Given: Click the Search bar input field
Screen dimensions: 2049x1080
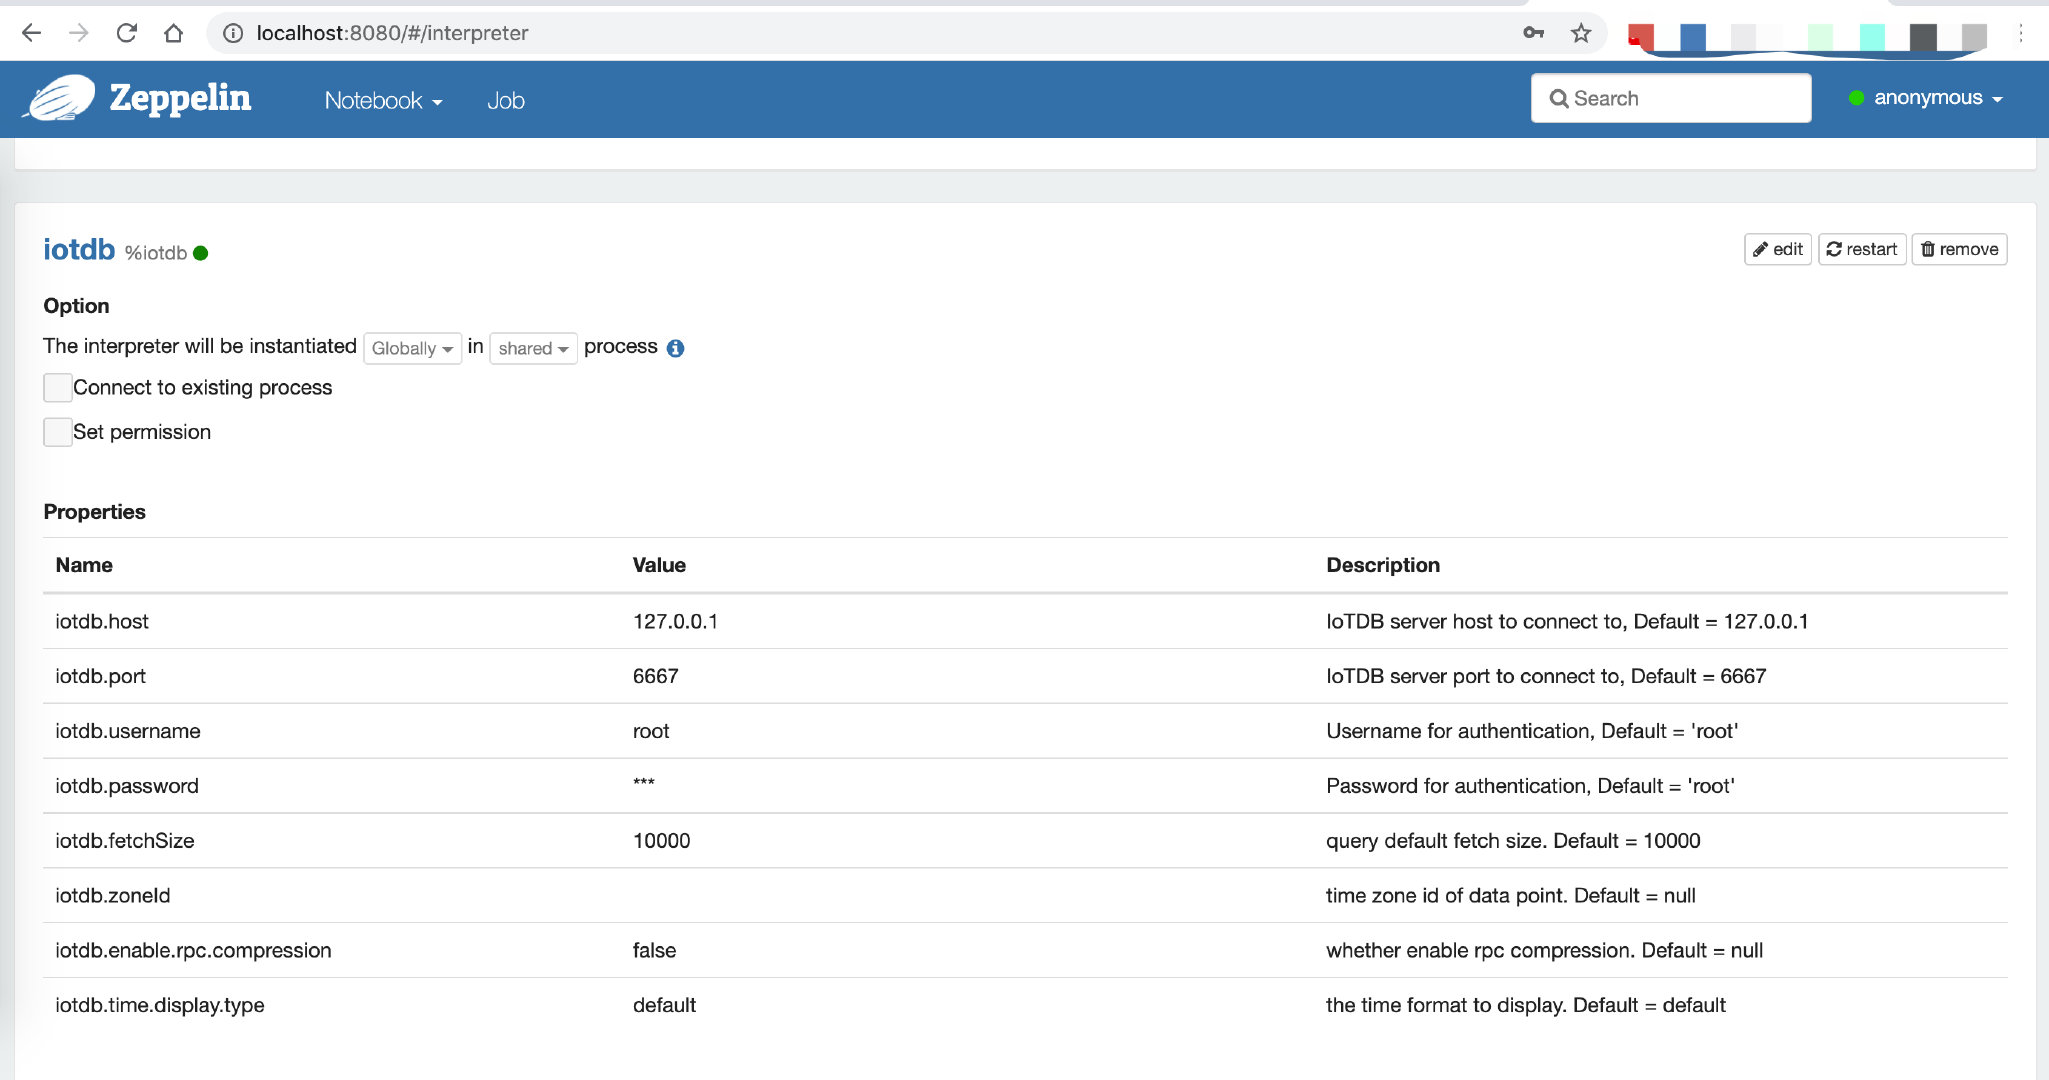Looking at the screenshot, I should tap(1671, 98).
